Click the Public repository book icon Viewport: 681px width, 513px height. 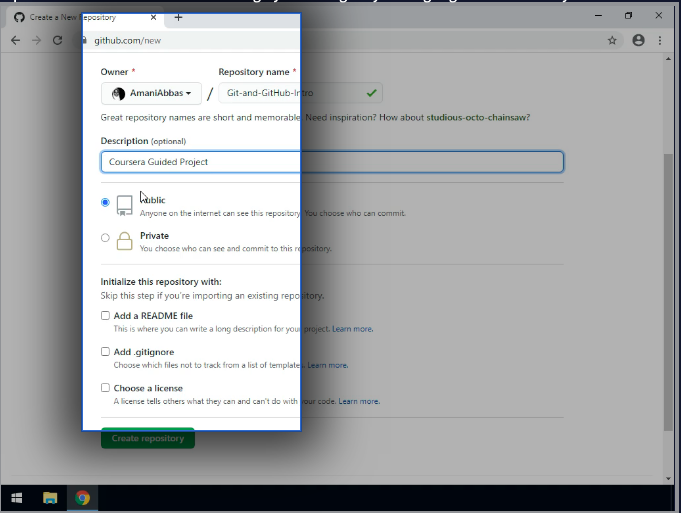click(x=124, y=205)
